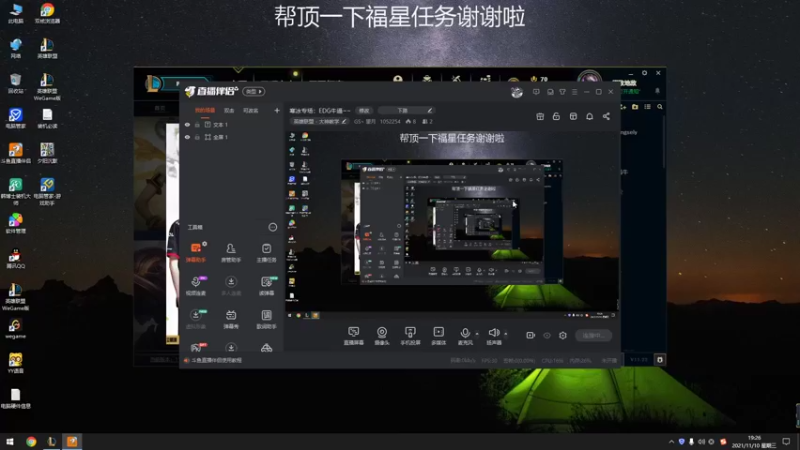800x450 pixels.
Task: Share the live room
Action: 606,116
